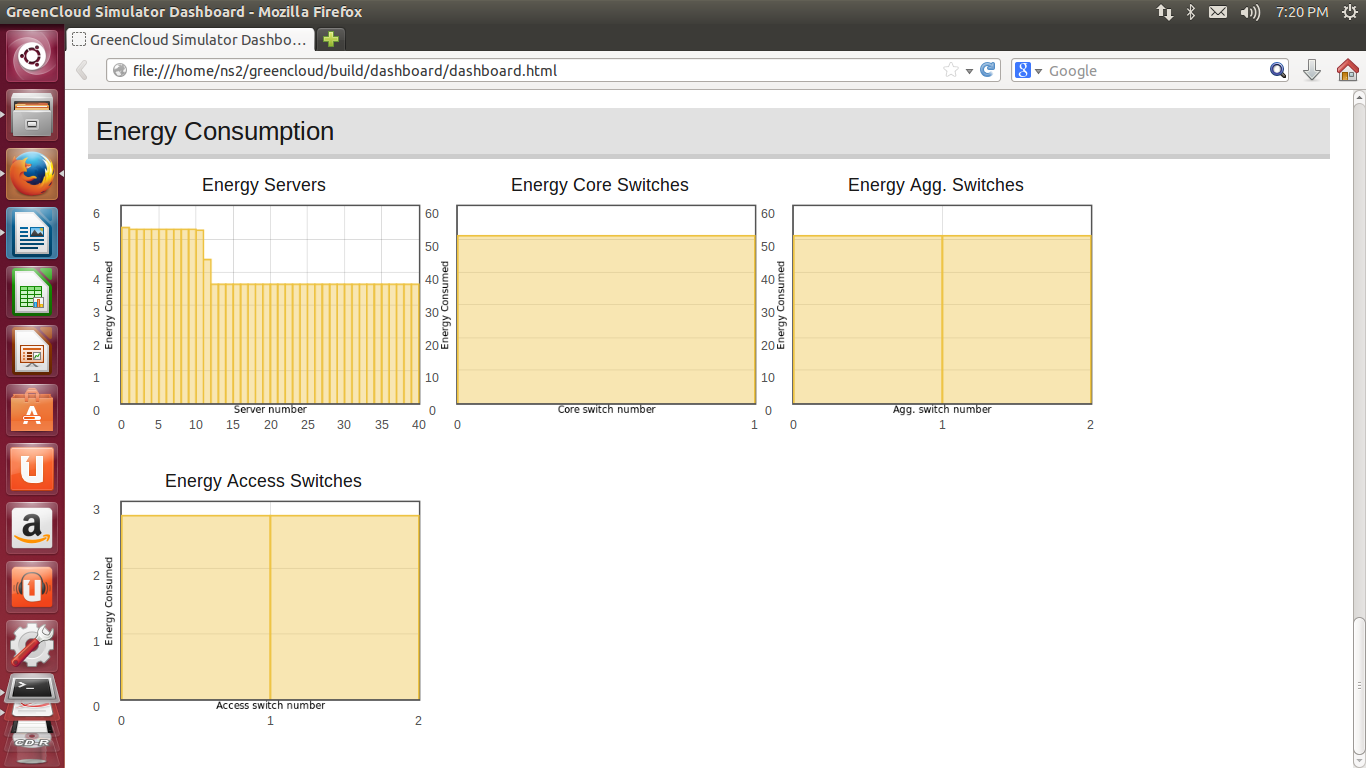This screenshot has width=1366, height=768.
Task: Bookmark this page with the star icon
Action: click(x=951, y=70)
